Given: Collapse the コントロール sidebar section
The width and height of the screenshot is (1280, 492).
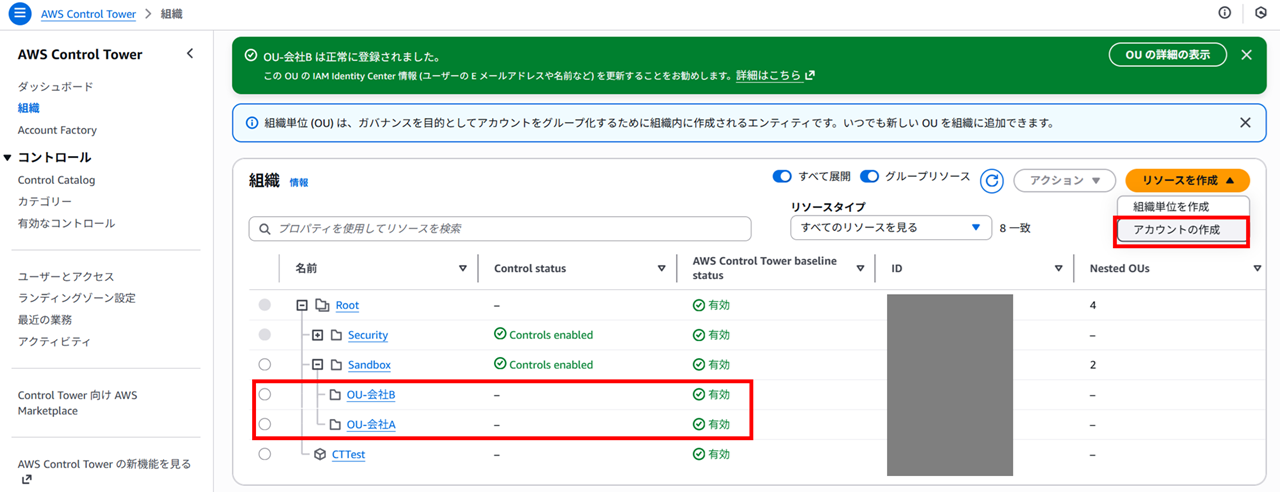Looking at the screenshot, I should point(8,158).
